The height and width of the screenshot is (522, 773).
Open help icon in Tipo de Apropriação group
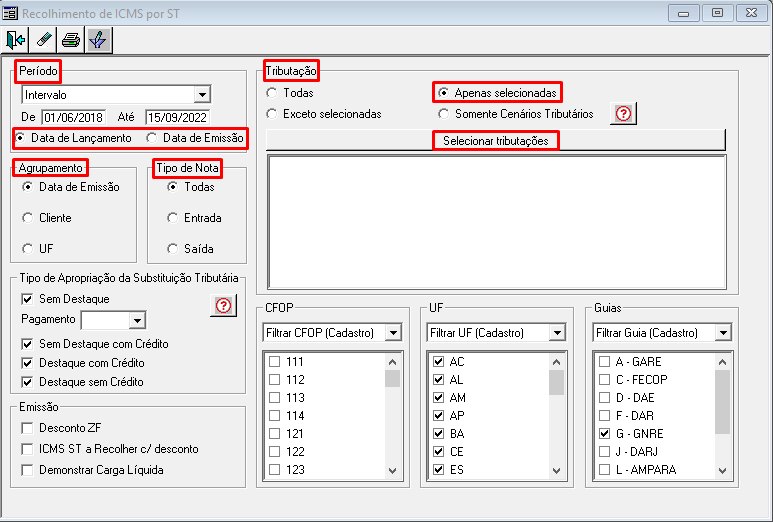tap(223, 306)
